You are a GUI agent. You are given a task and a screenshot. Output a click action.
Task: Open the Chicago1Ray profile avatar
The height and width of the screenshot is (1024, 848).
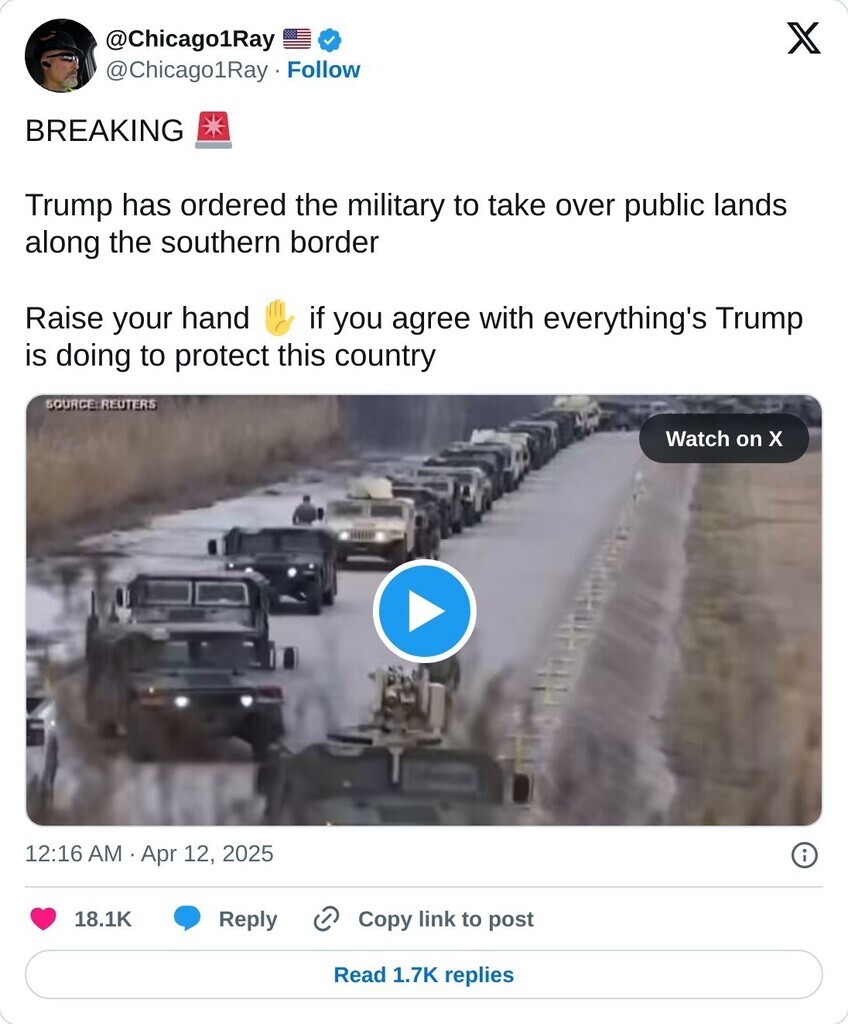pyautogui.click(x=61, y=56)
